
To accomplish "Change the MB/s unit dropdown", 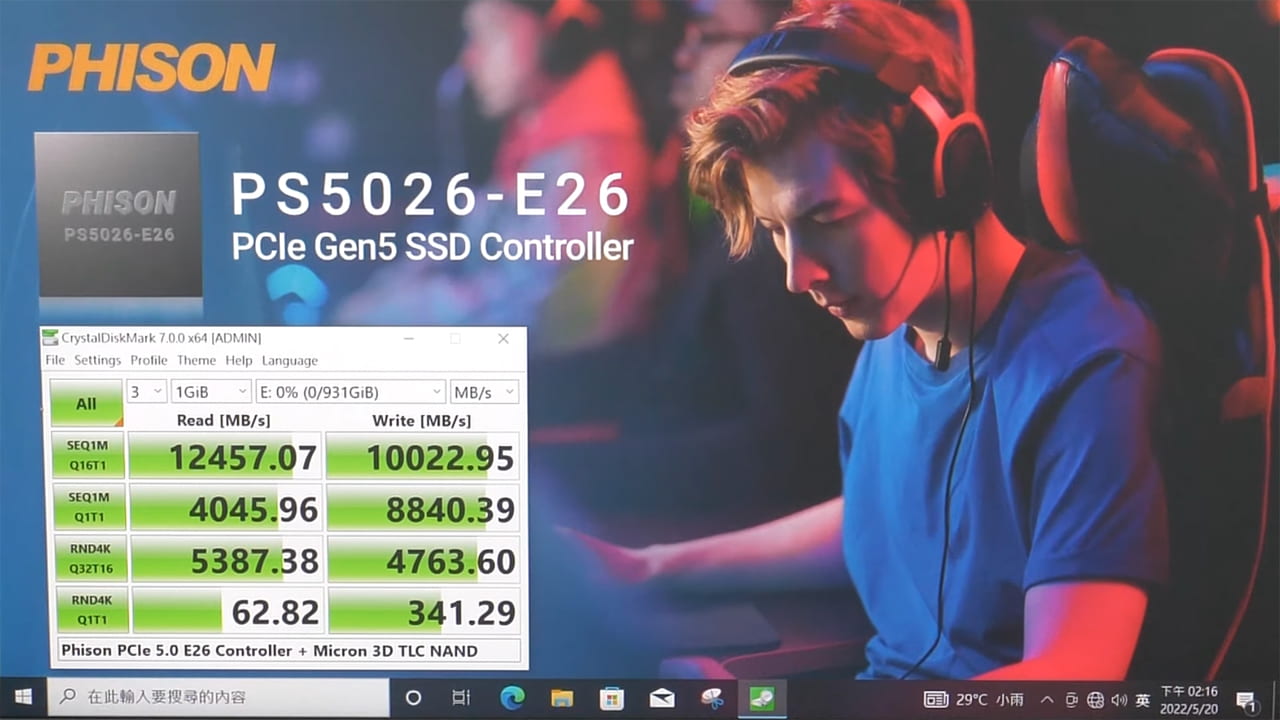I will click(x=484, y=392).
